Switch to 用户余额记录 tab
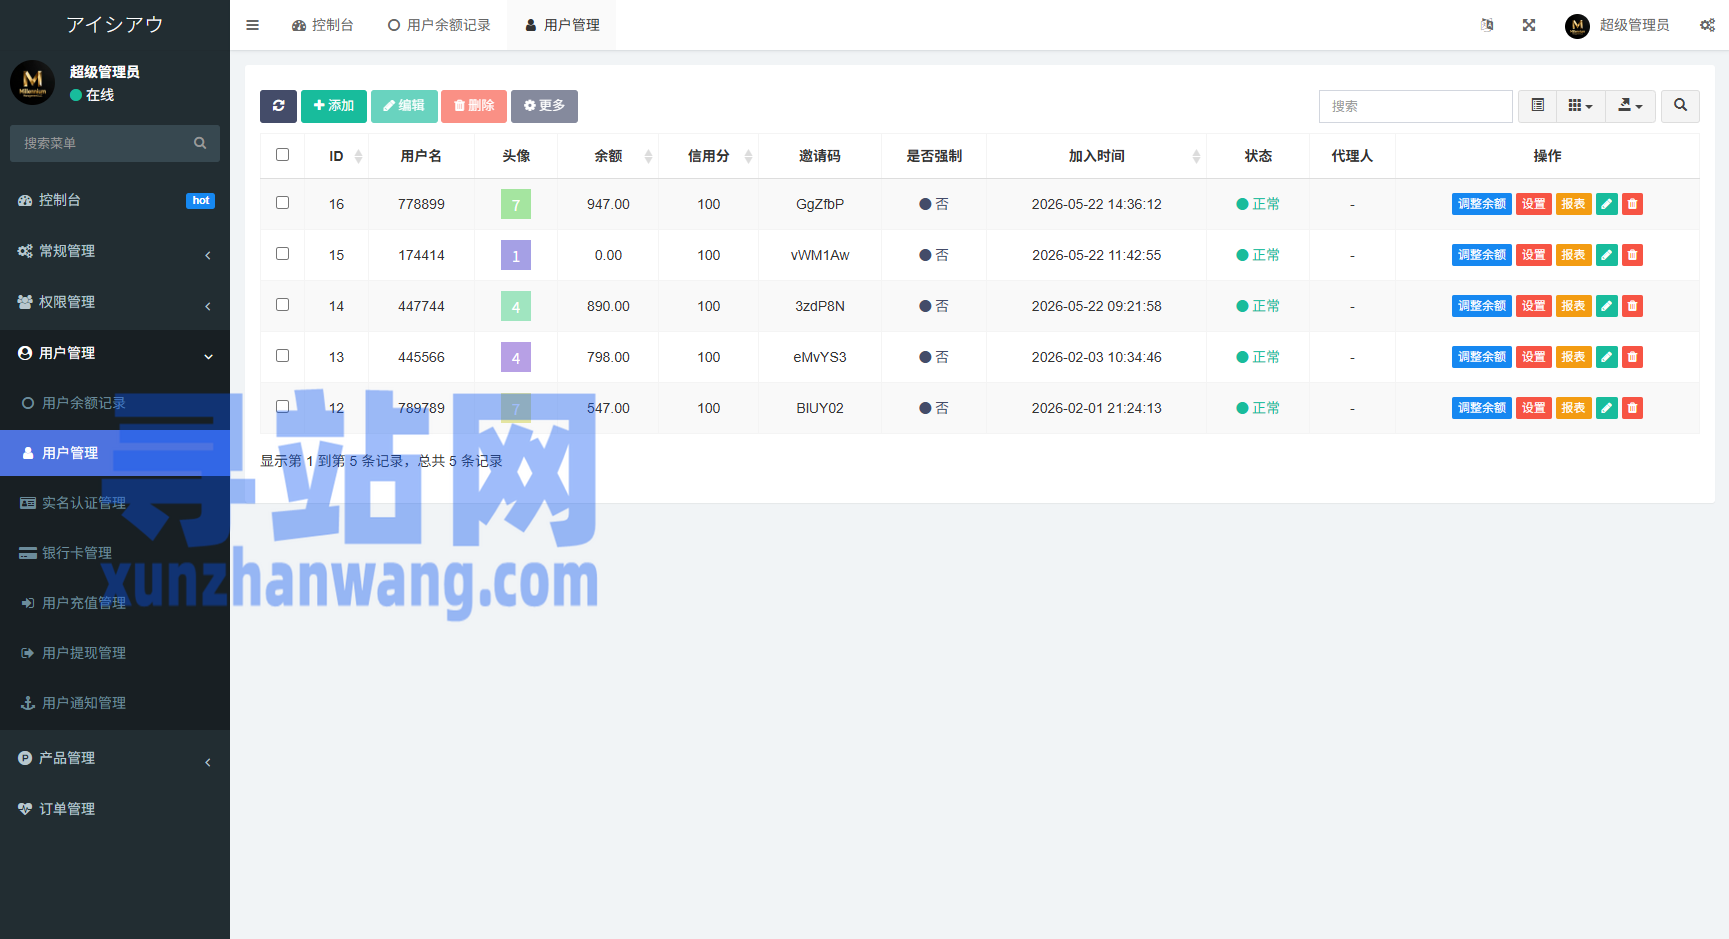The width and height of the screenshot is (1729, 939). (x=439, y=25)
